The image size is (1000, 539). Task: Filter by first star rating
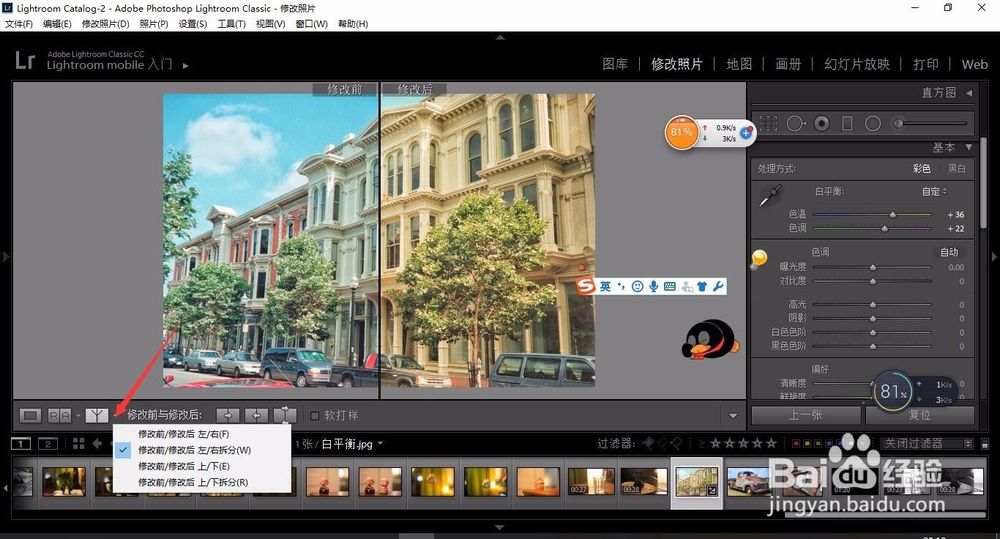[x=715, y=443]
